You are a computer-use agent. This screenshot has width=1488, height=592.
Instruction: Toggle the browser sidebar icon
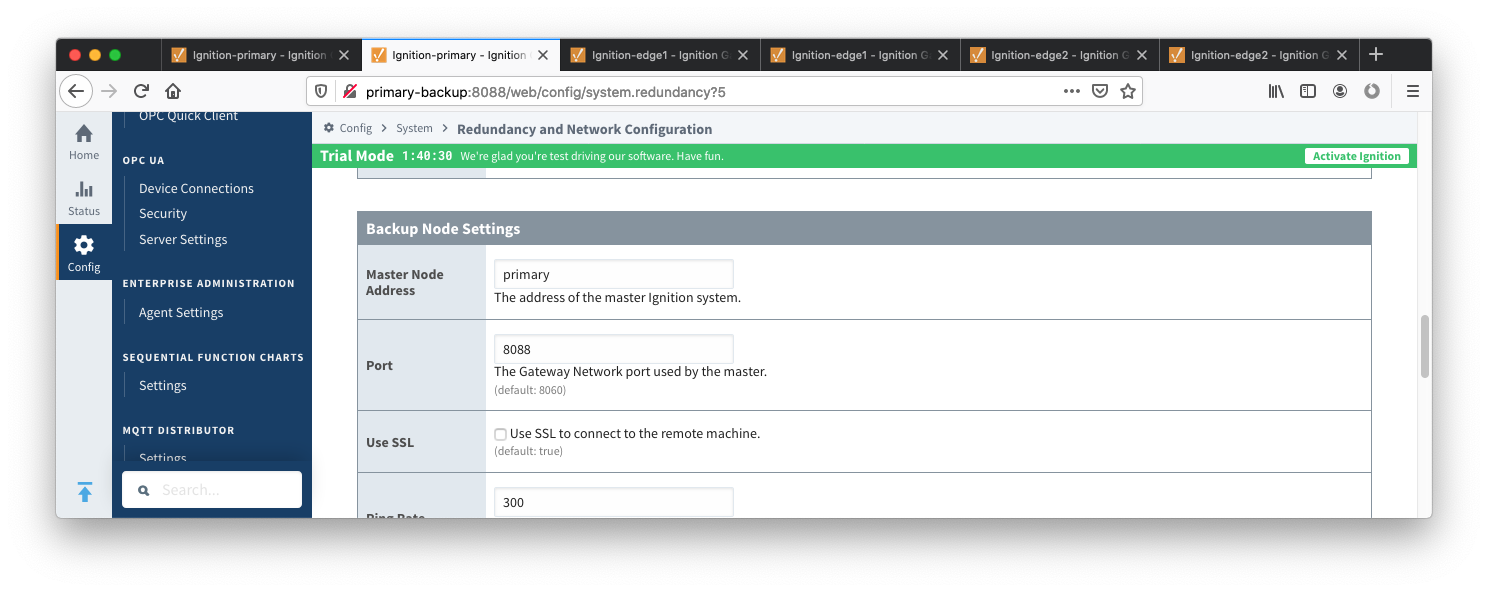pos(1308,91)
